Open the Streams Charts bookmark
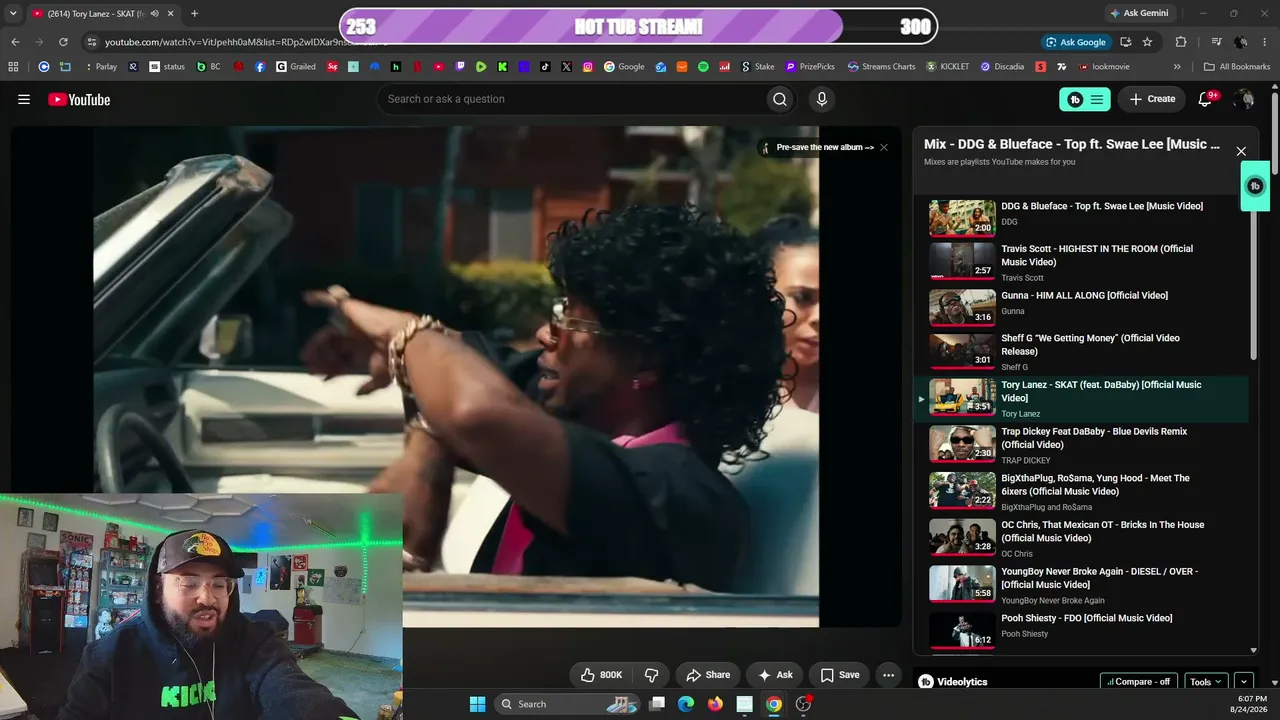 [881, 67]
